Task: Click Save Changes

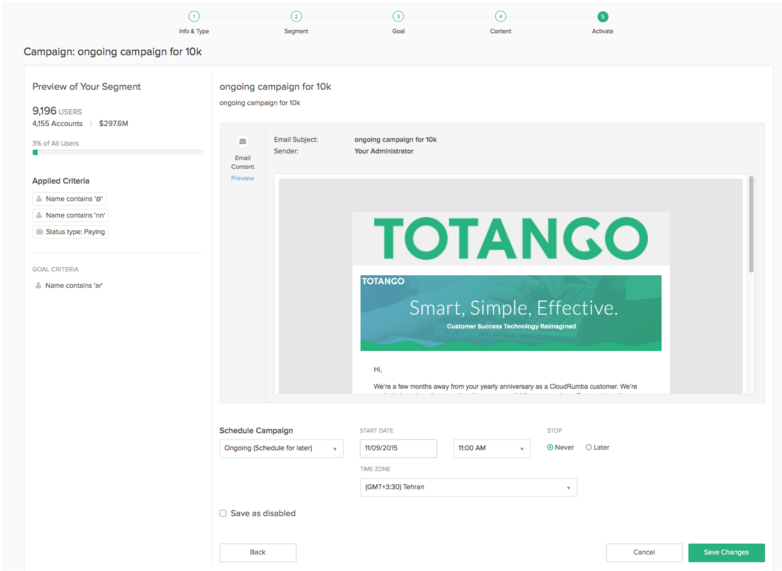Action: click(726, 553)
